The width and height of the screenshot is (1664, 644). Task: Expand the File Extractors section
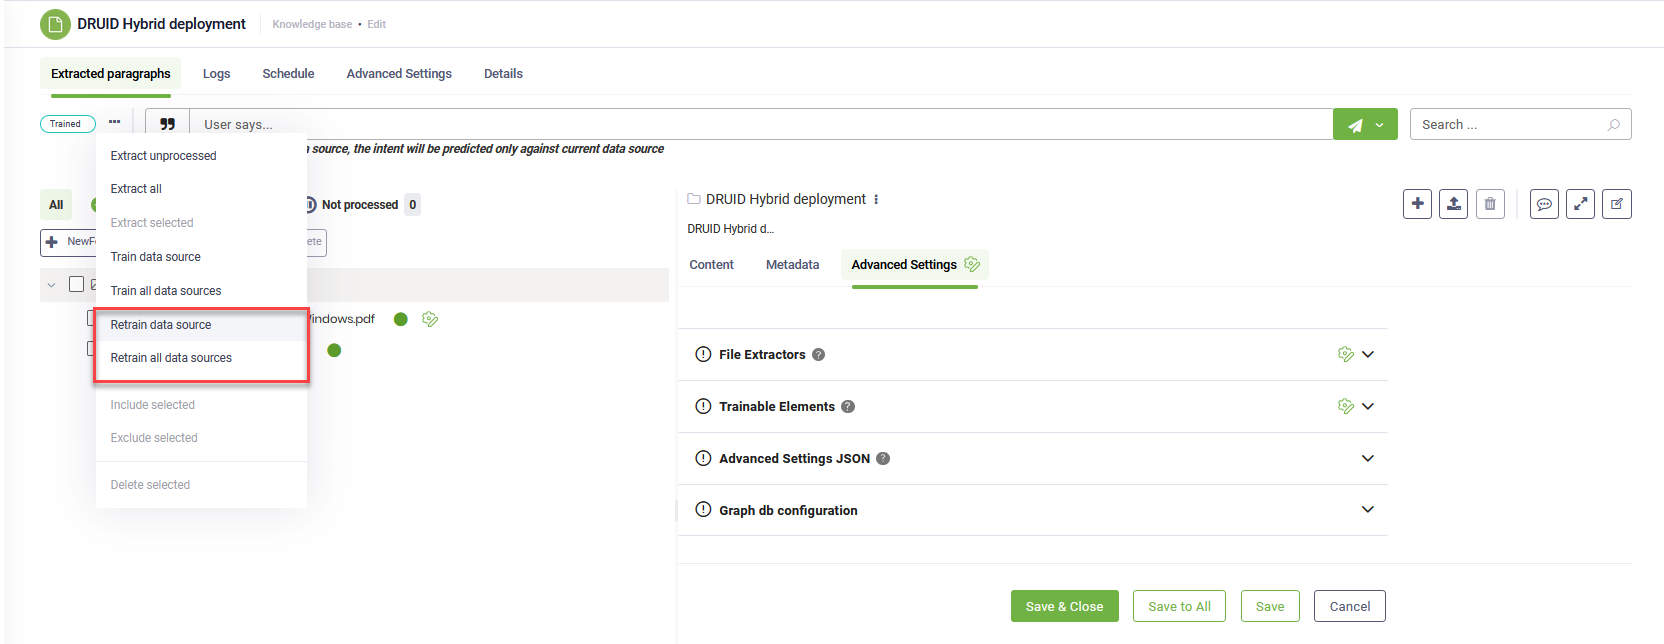[x=1367, y=354]
